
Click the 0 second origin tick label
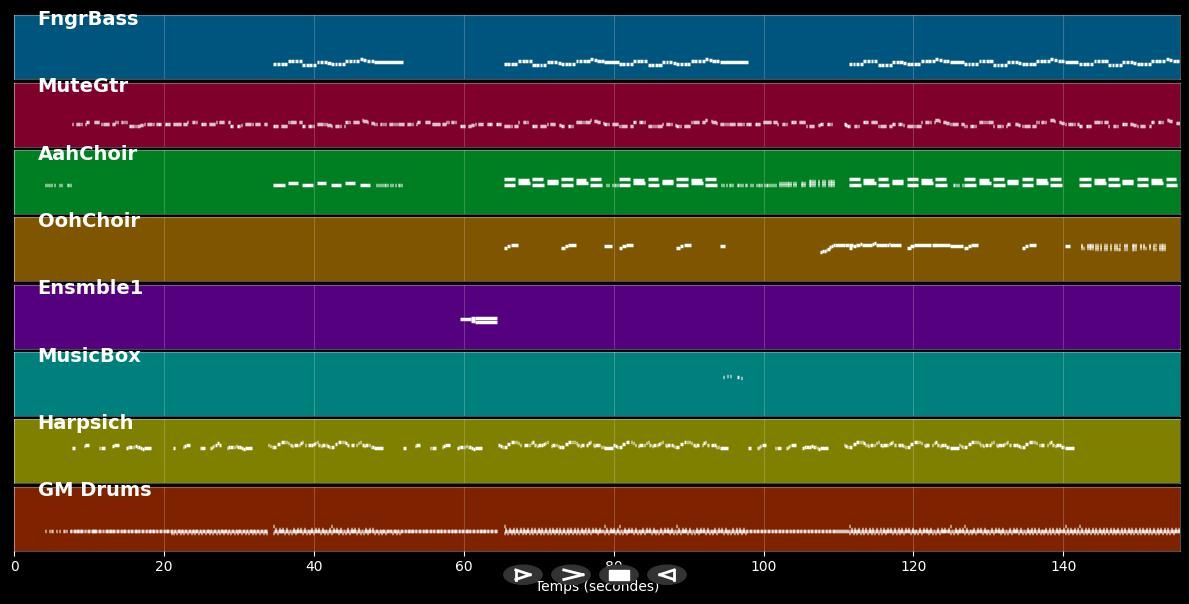(x=15, y=567)
